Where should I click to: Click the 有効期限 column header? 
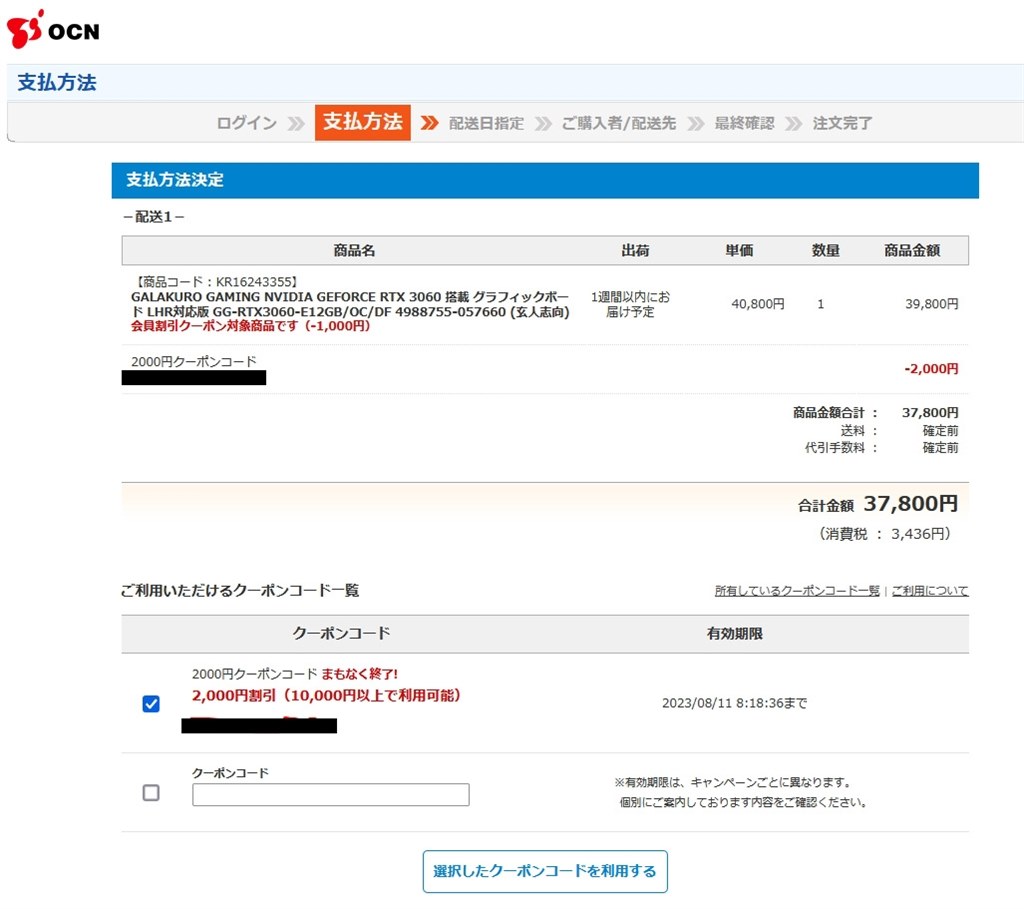tap(735, 633)
